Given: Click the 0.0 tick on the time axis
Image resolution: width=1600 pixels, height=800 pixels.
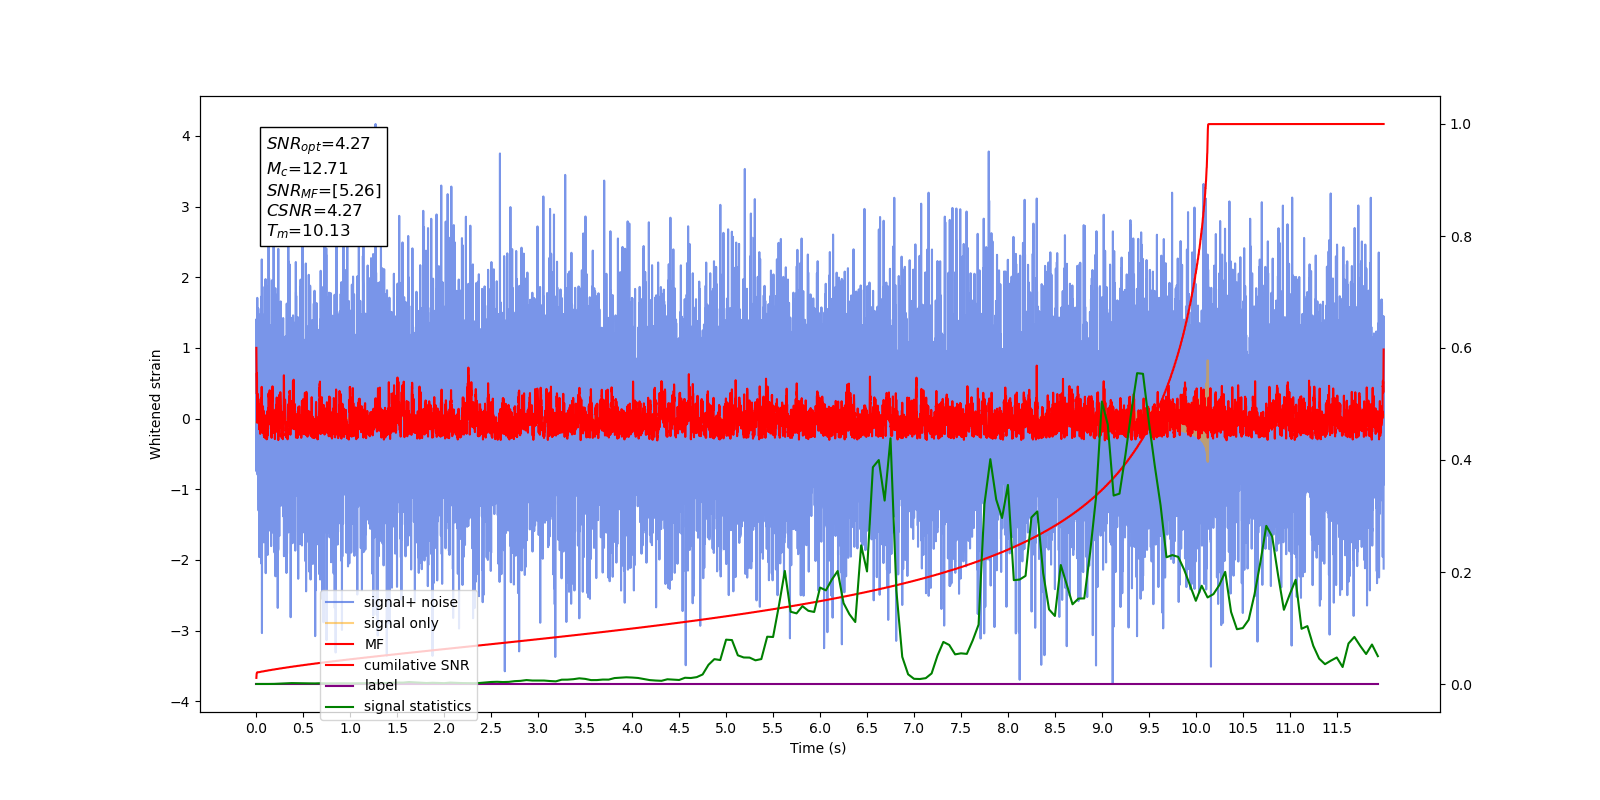Looking at the screenshot, I should click(256, 728).
